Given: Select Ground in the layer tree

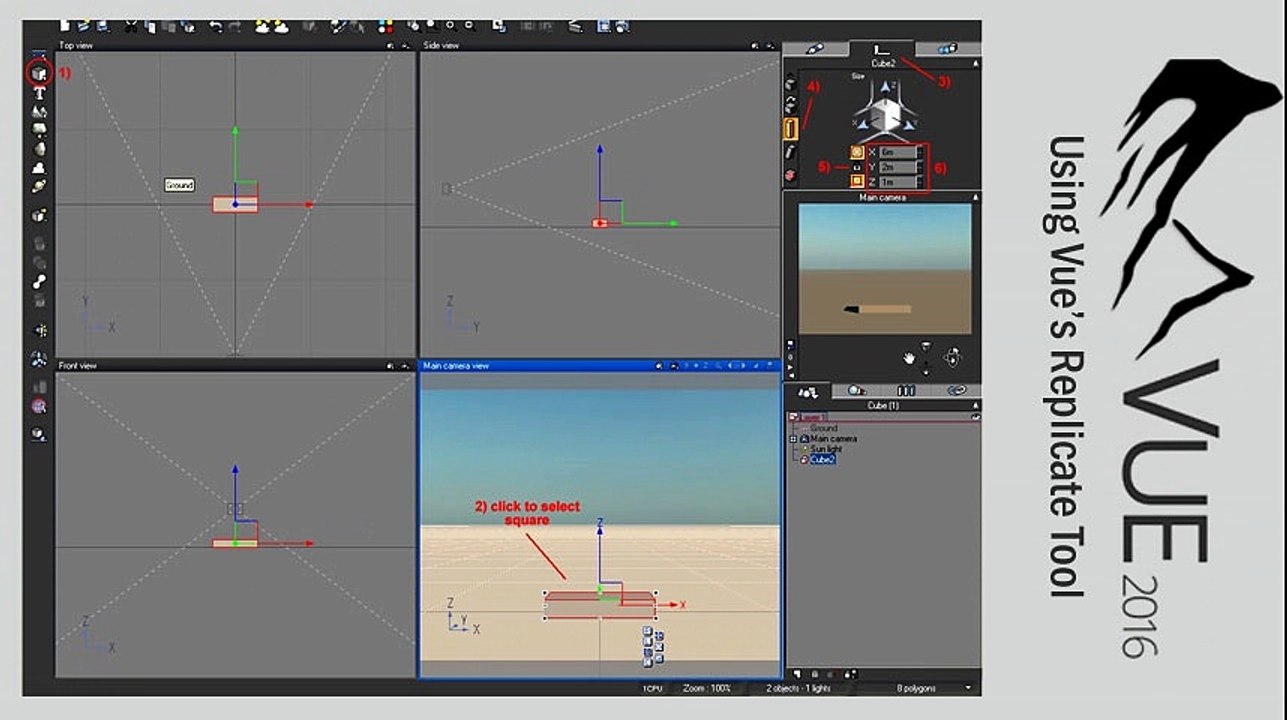Looking at the screenshot, I should pyautogui.click(x=824, y=429).
